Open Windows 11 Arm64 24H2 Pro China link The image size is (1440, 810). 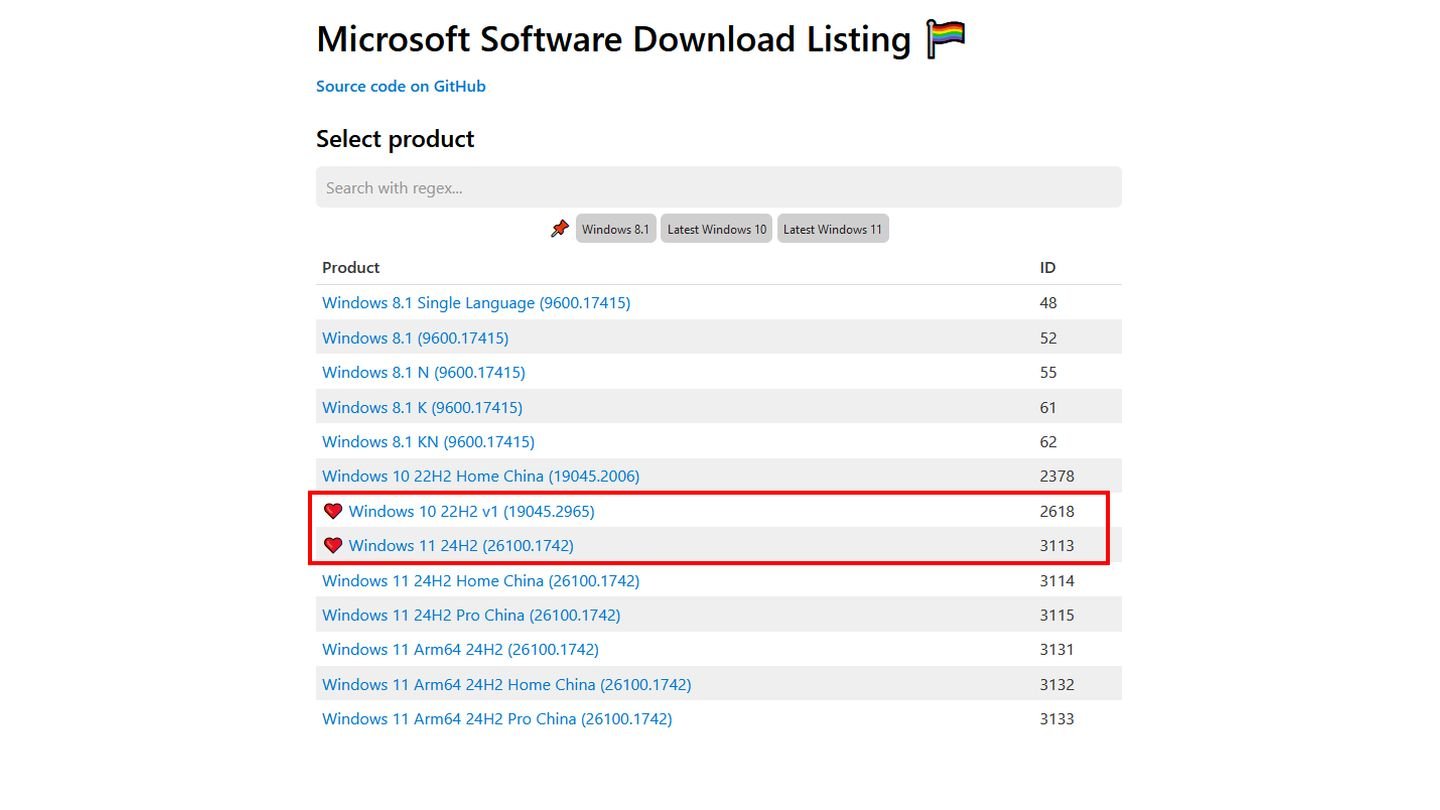tap(497, 719)
